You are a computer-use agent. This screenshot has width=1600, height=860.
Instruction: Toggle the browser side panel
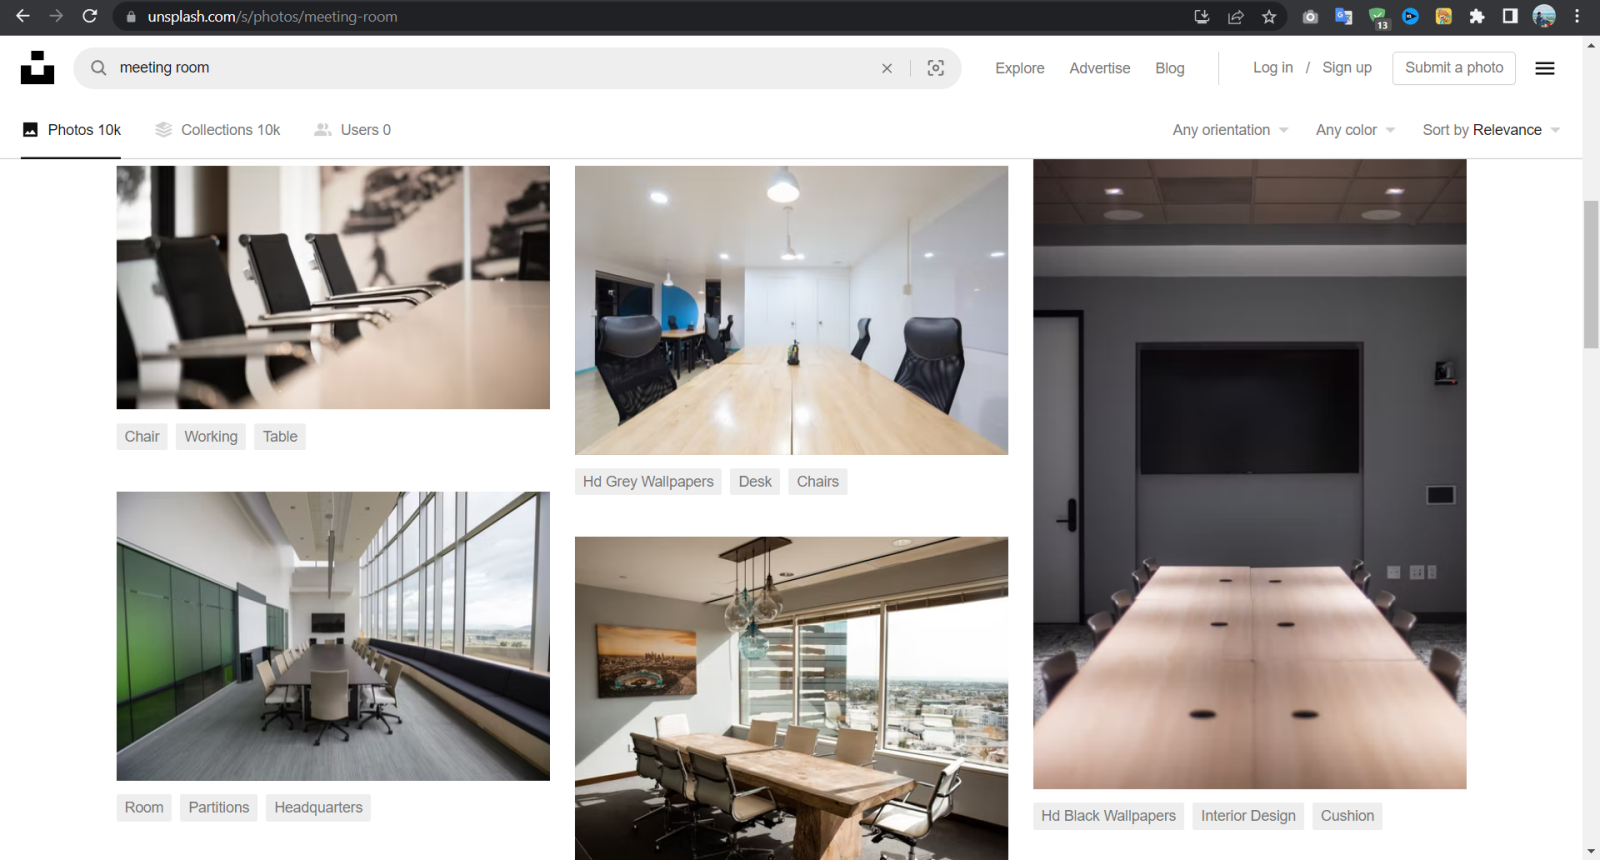(1510, 16)
